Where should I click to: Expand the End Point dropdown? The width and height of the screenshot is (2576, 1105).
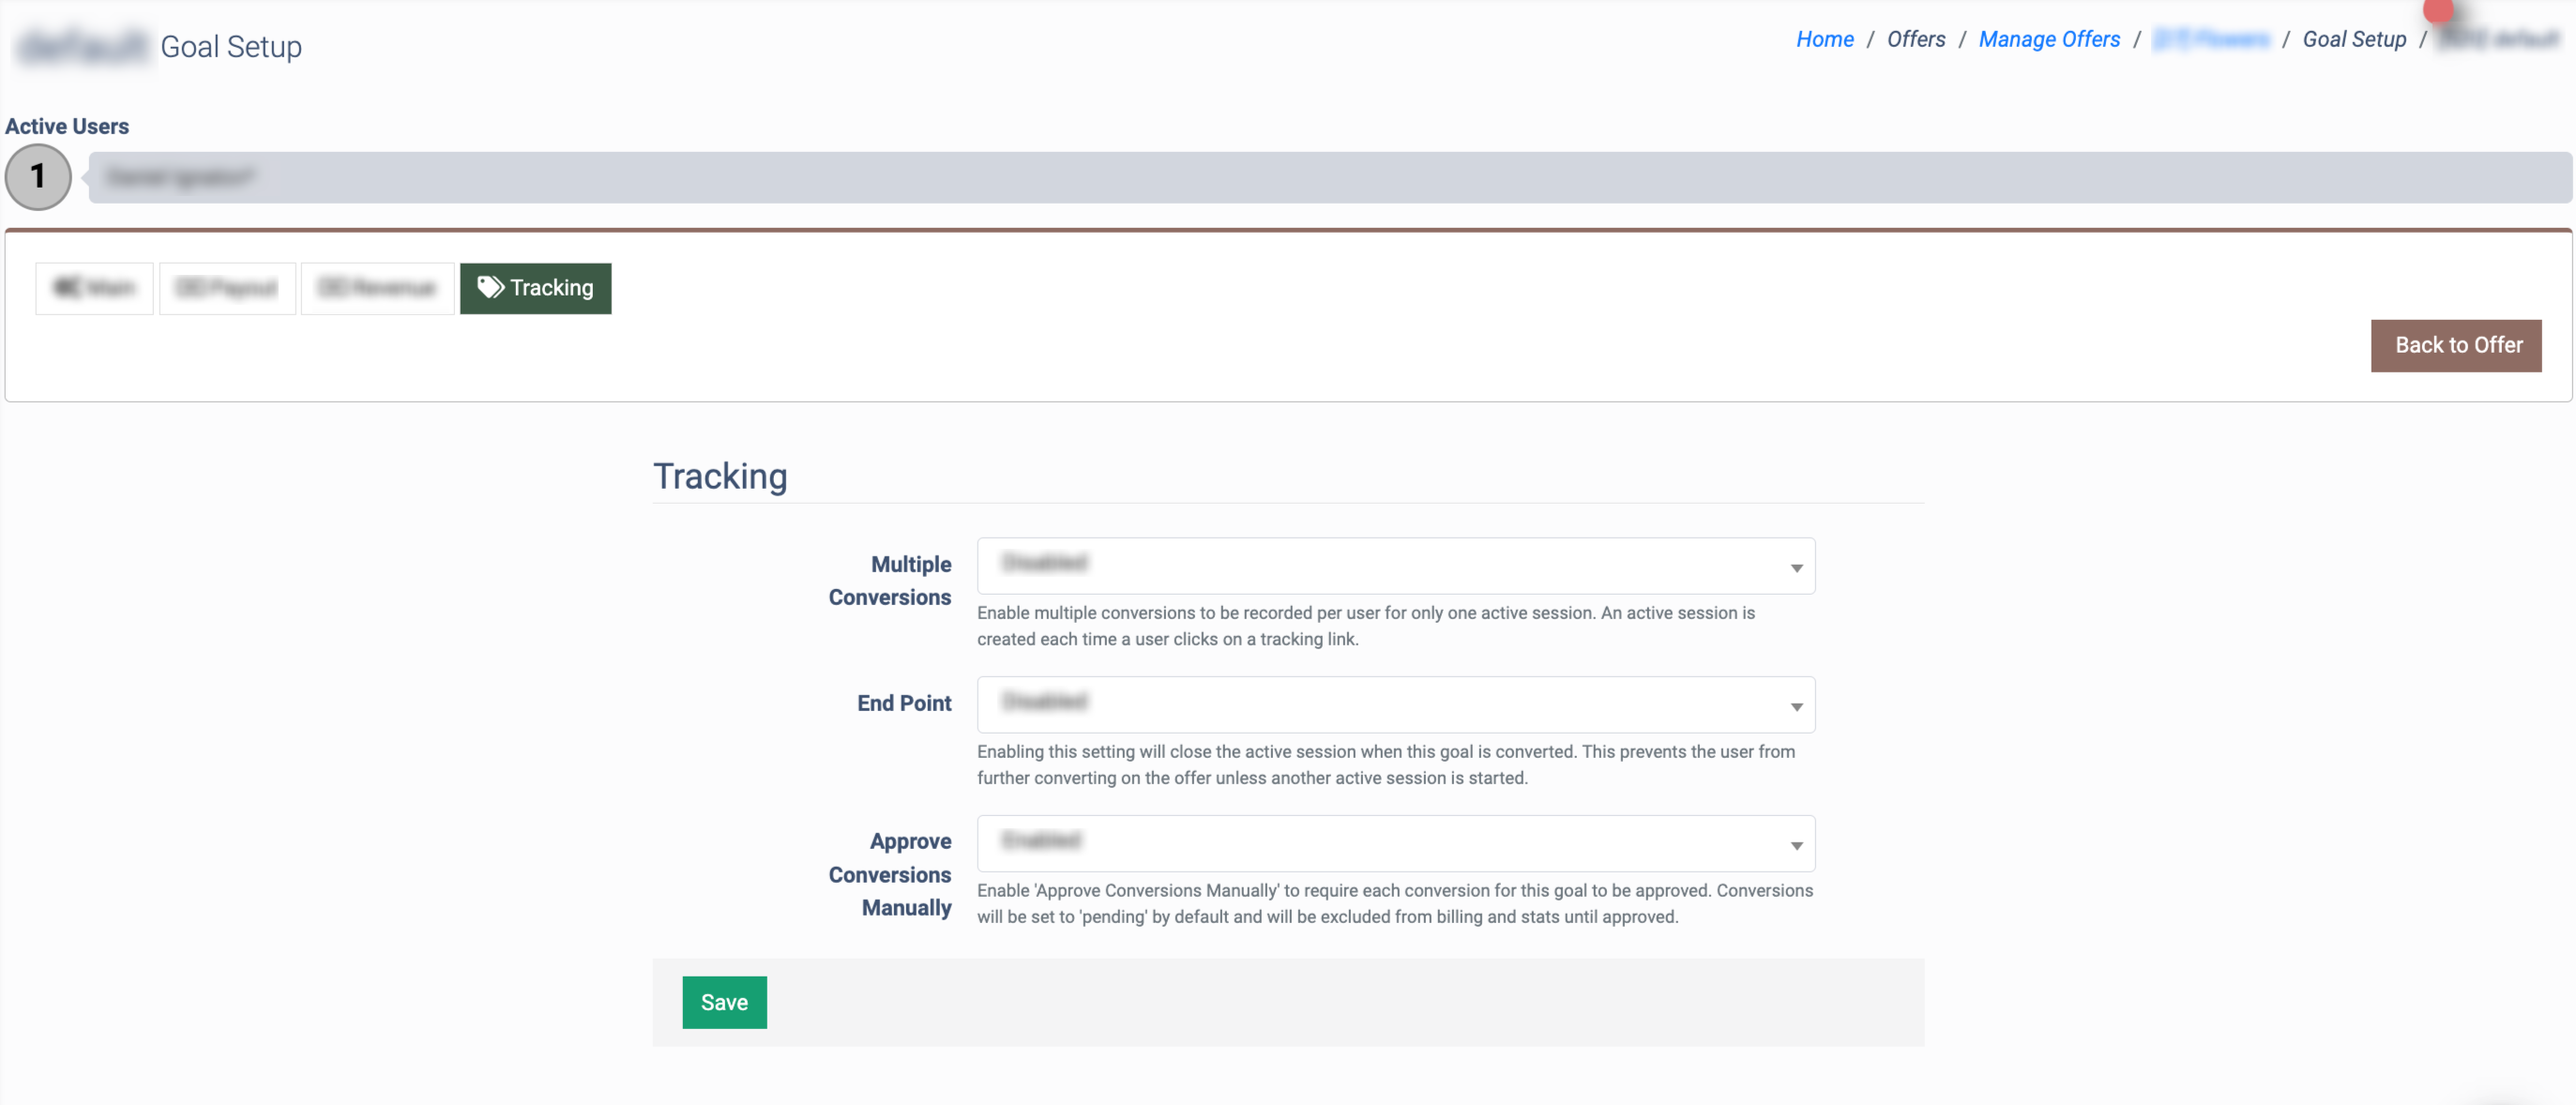point(1395,705)
